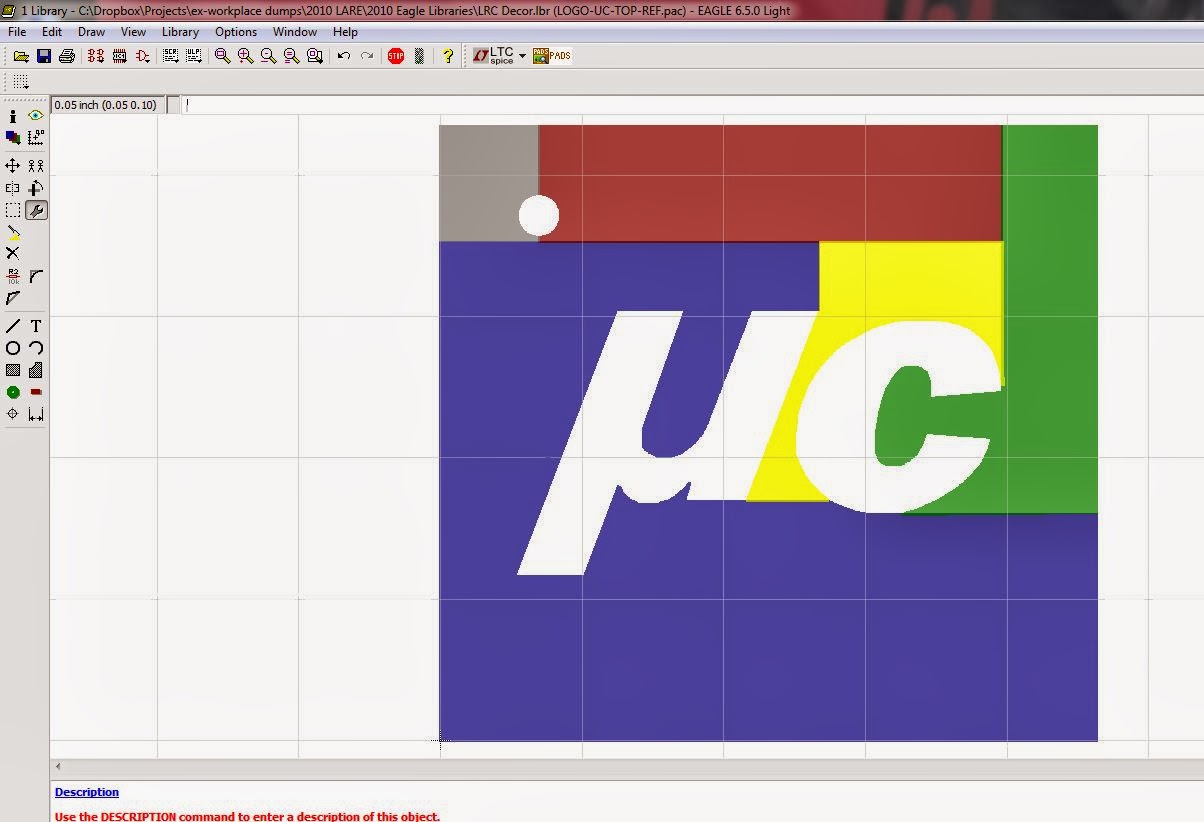Select the Mirror tool
Viewport: 1204px width, 822px height.
click(x=13, y=187)
